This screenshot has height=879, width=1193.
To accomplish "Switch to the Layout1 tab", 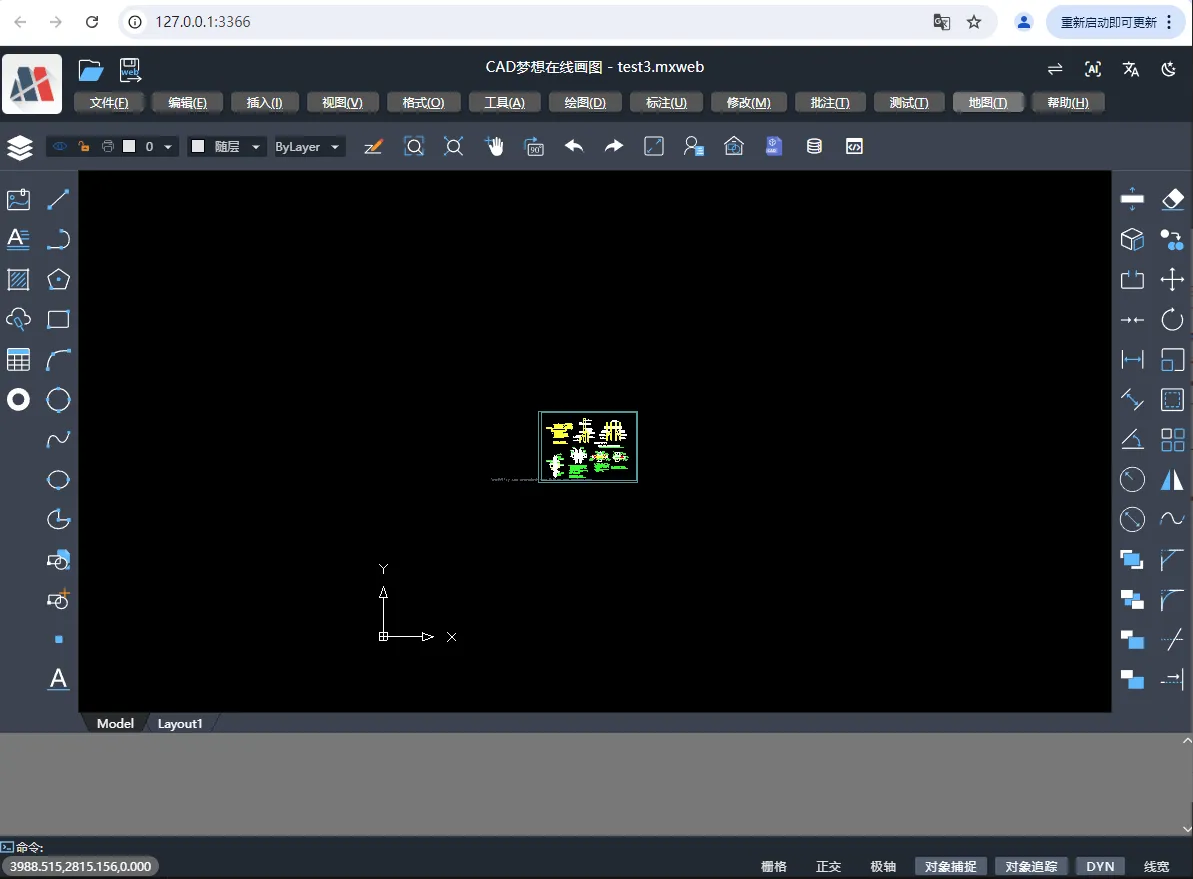I will 180,724.
